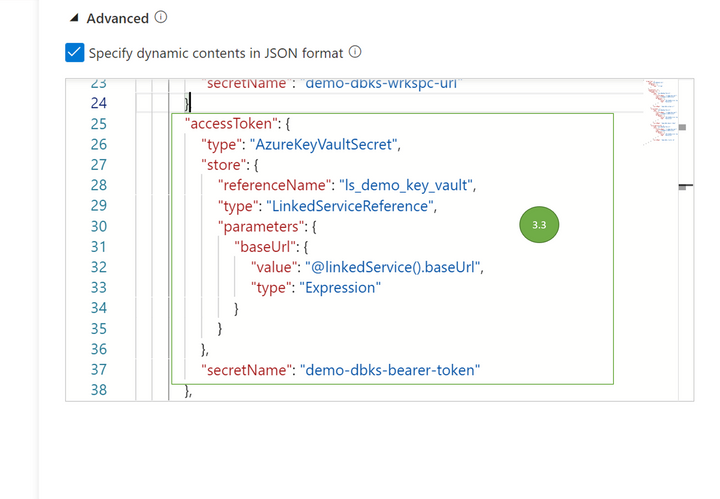Click the code minimap preview
Viewport: 720px width, 499px height.
[x=660, y=112]
